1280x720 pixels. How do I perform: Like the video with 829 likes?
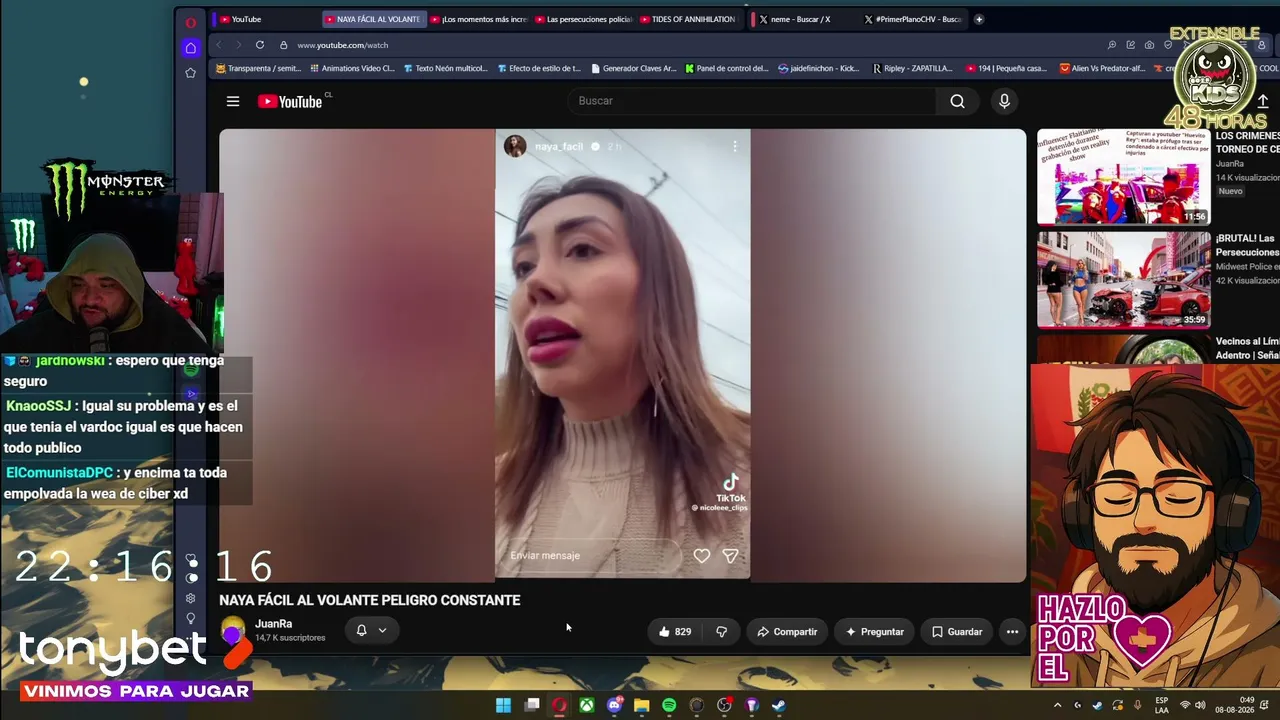click(x=674, y=632)
